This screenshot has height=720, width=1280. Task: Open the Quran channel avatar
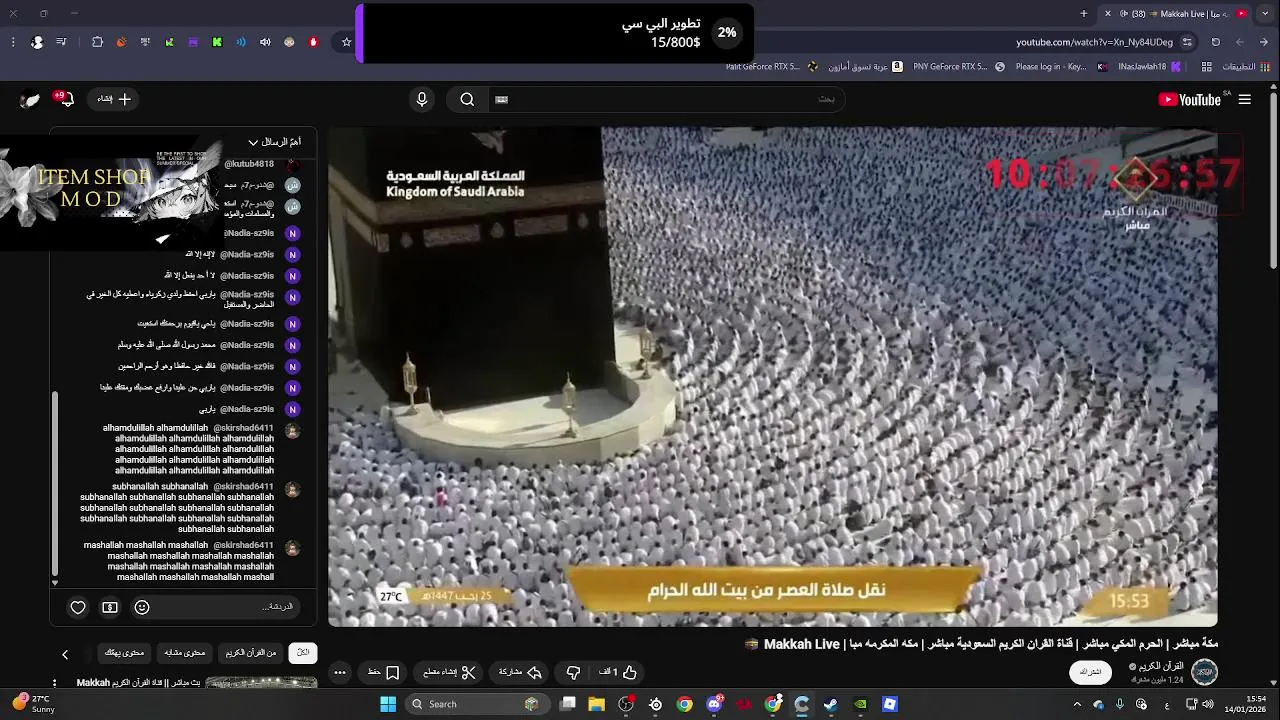coord(1205,672)
